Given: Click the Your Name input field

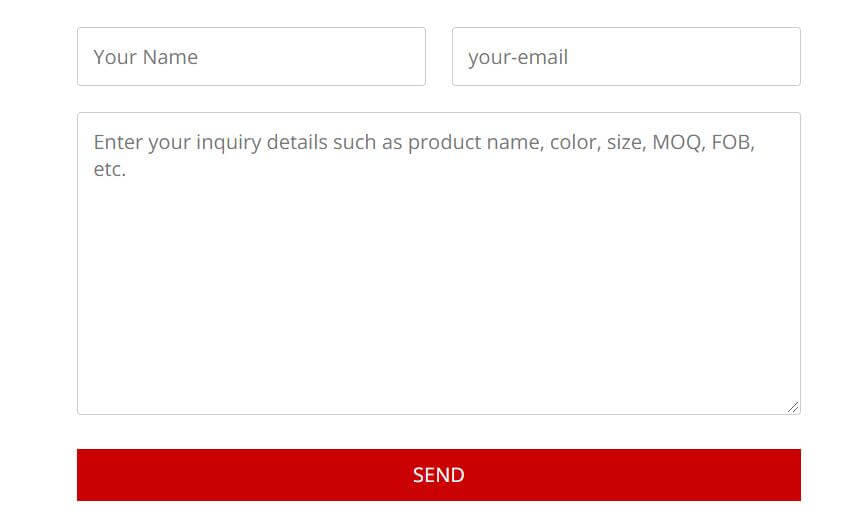Looking at the screenshot, I should (x=251, y=56).
